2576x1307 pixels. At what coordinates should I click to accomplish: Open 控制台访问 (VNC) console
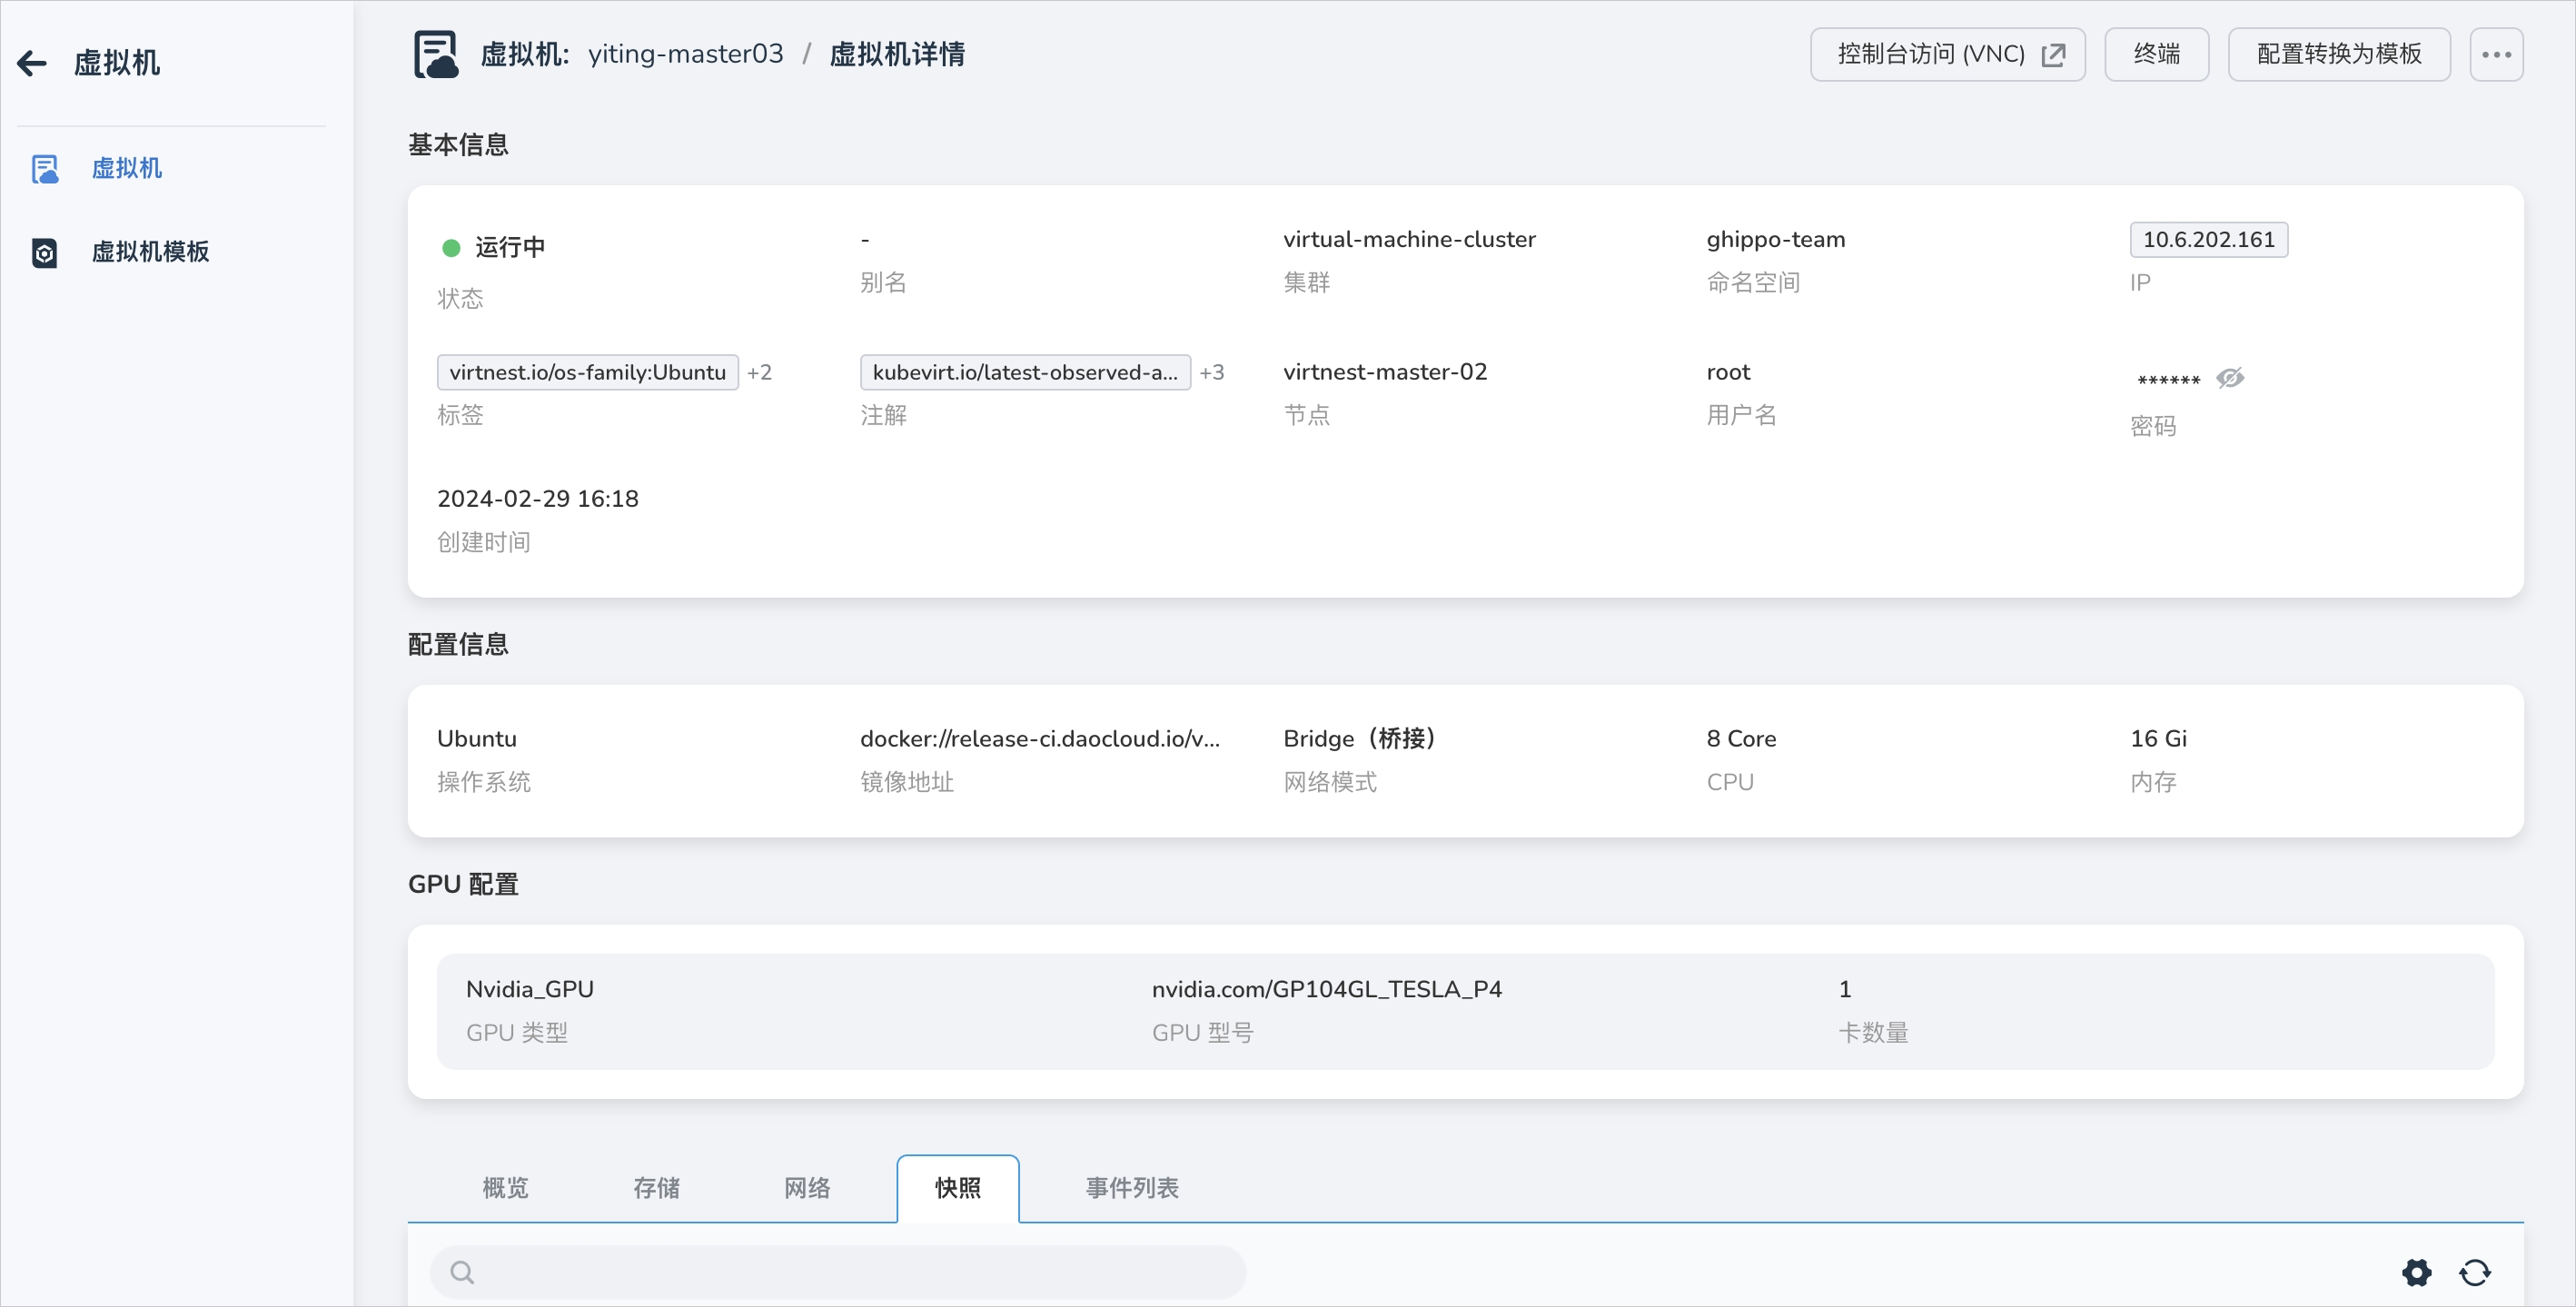pos(1947,54)
